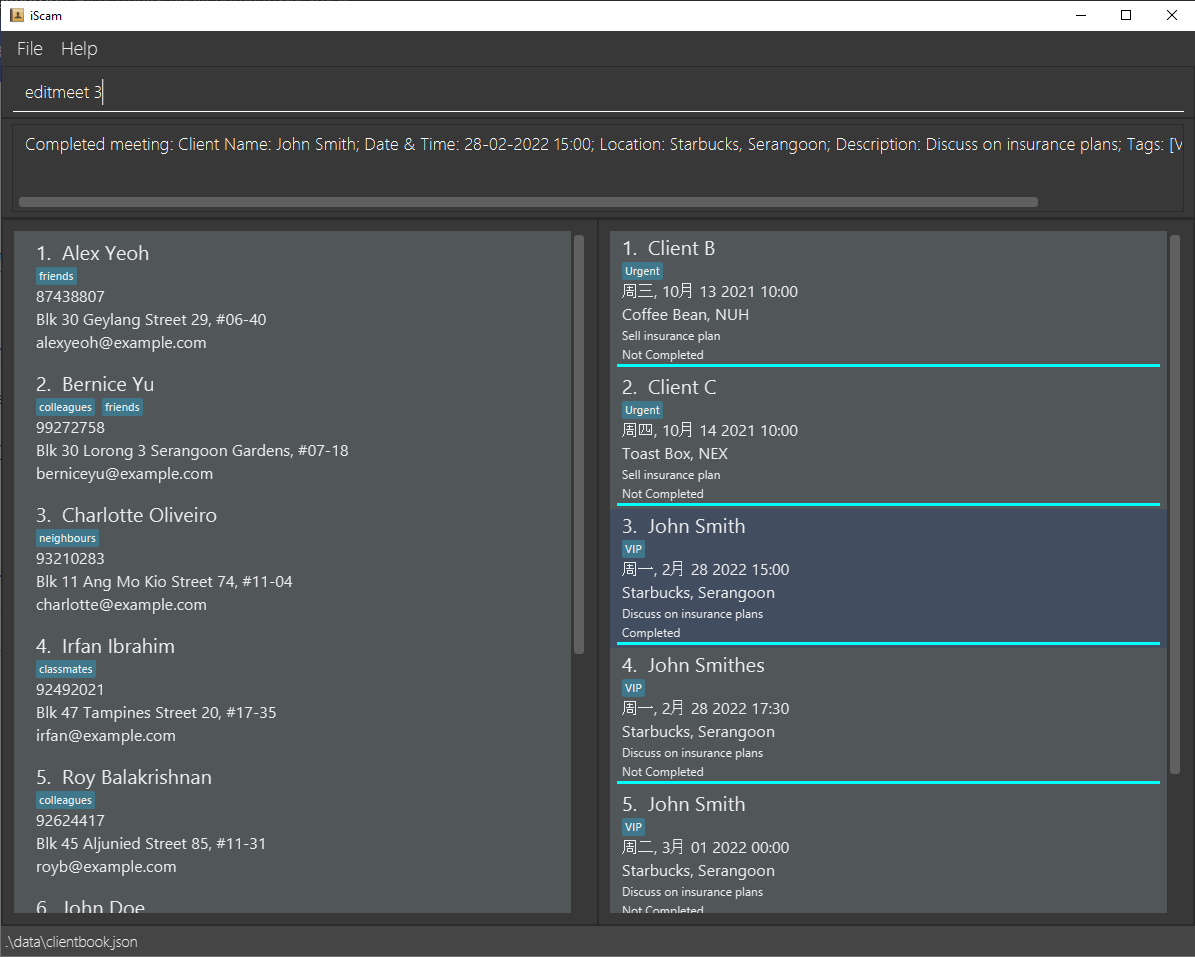The width and height of the screenshot is (1195, 957).
Task: Click the 'Urgent' tag under Client C
Action: click(642, 410)
